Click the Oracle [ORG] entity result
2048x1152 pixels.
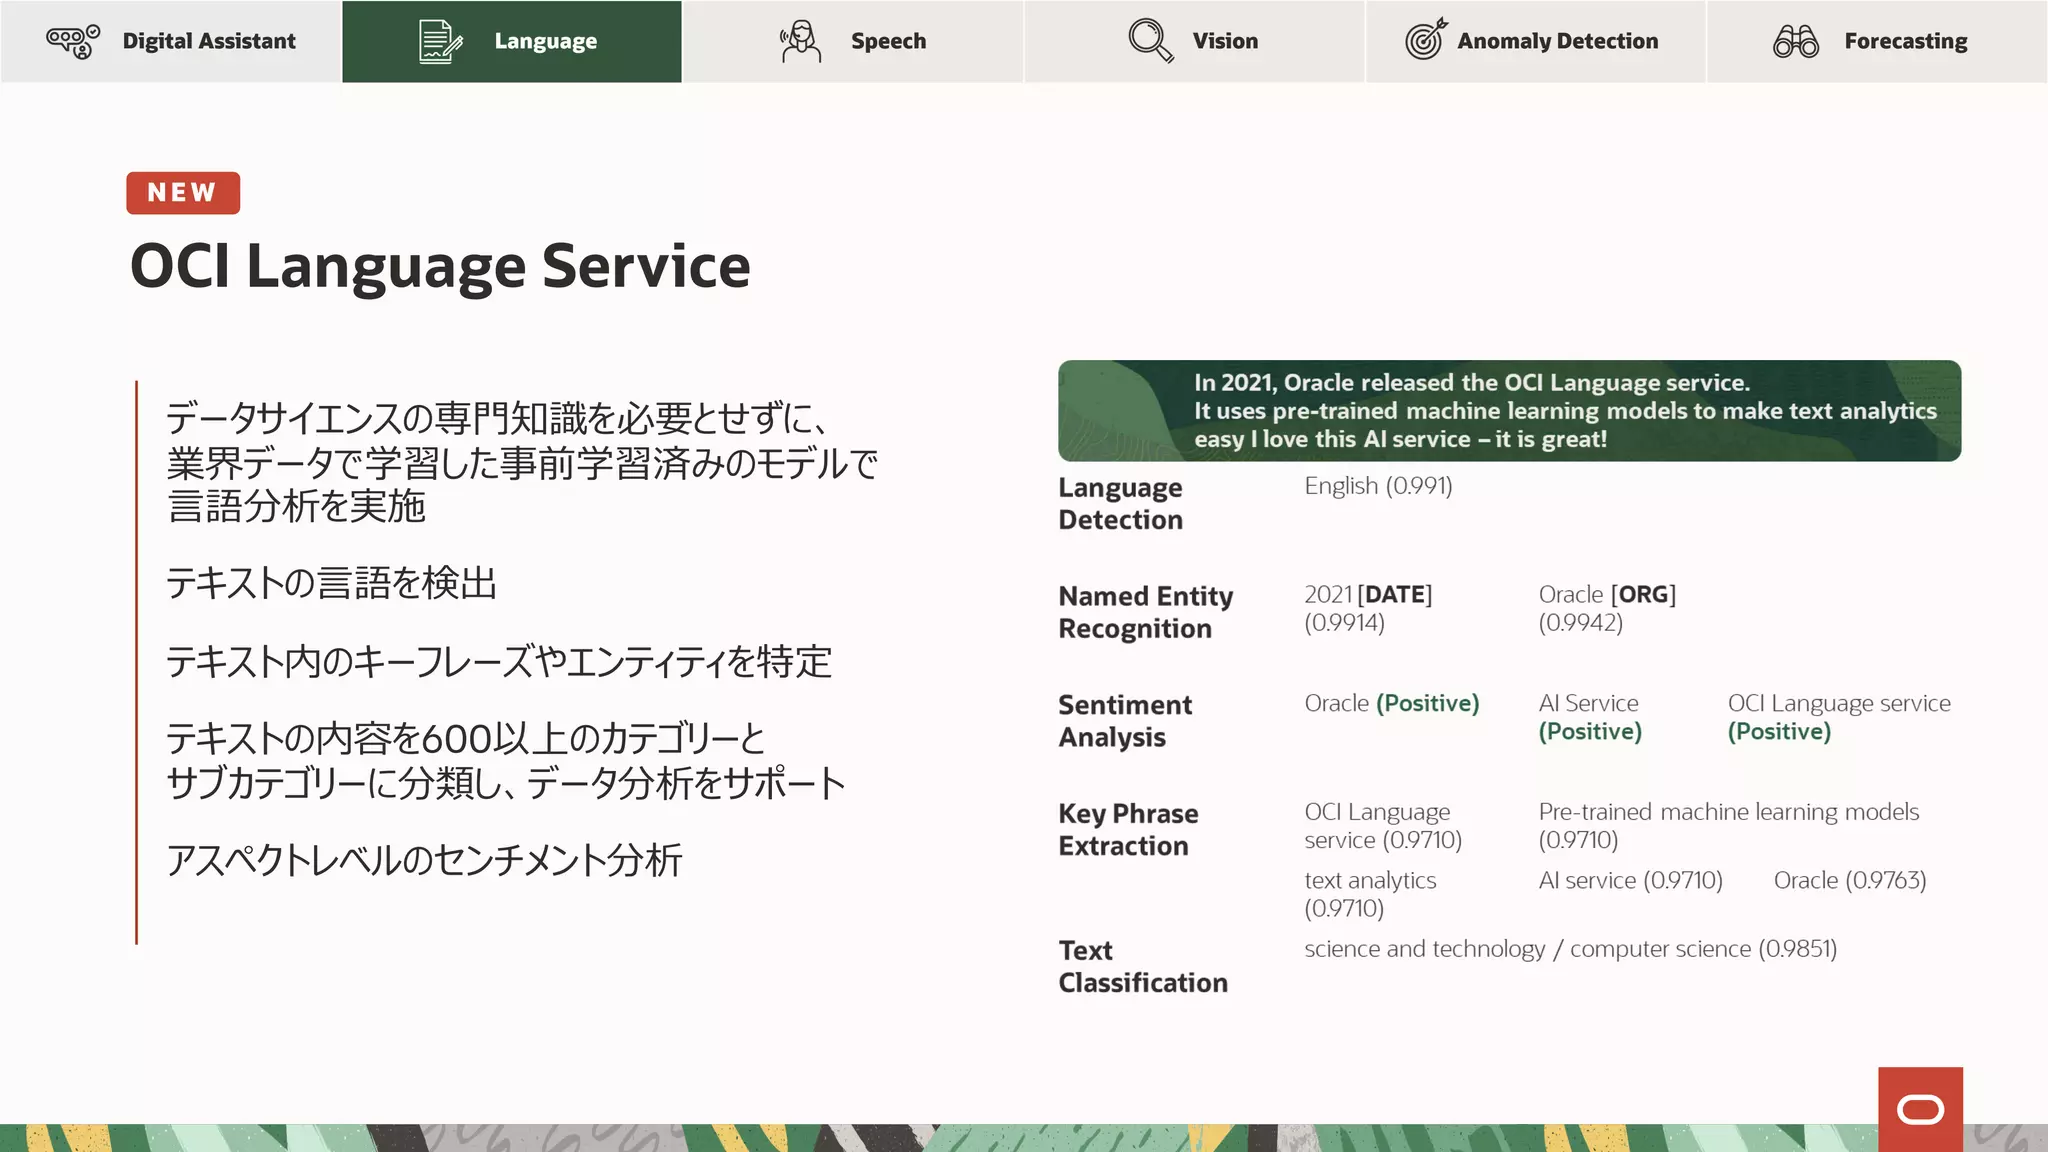click(1607, 608)
